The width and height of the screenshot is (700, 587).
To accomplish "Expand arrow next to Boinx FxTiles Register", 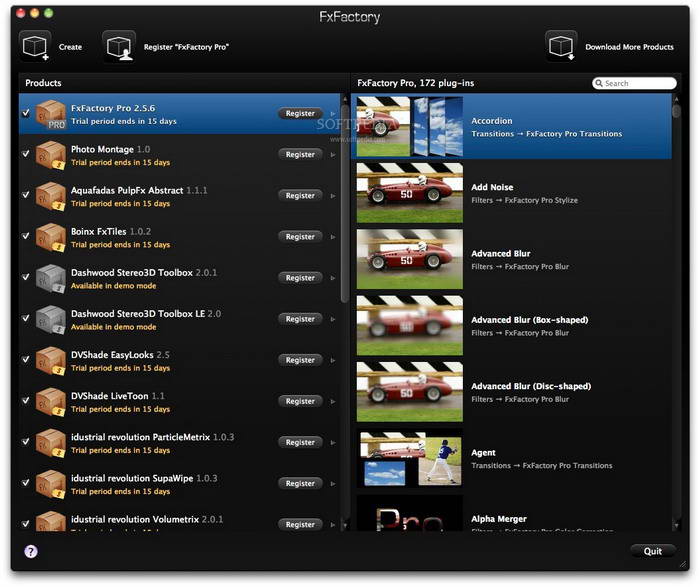I will click(333, 237).
